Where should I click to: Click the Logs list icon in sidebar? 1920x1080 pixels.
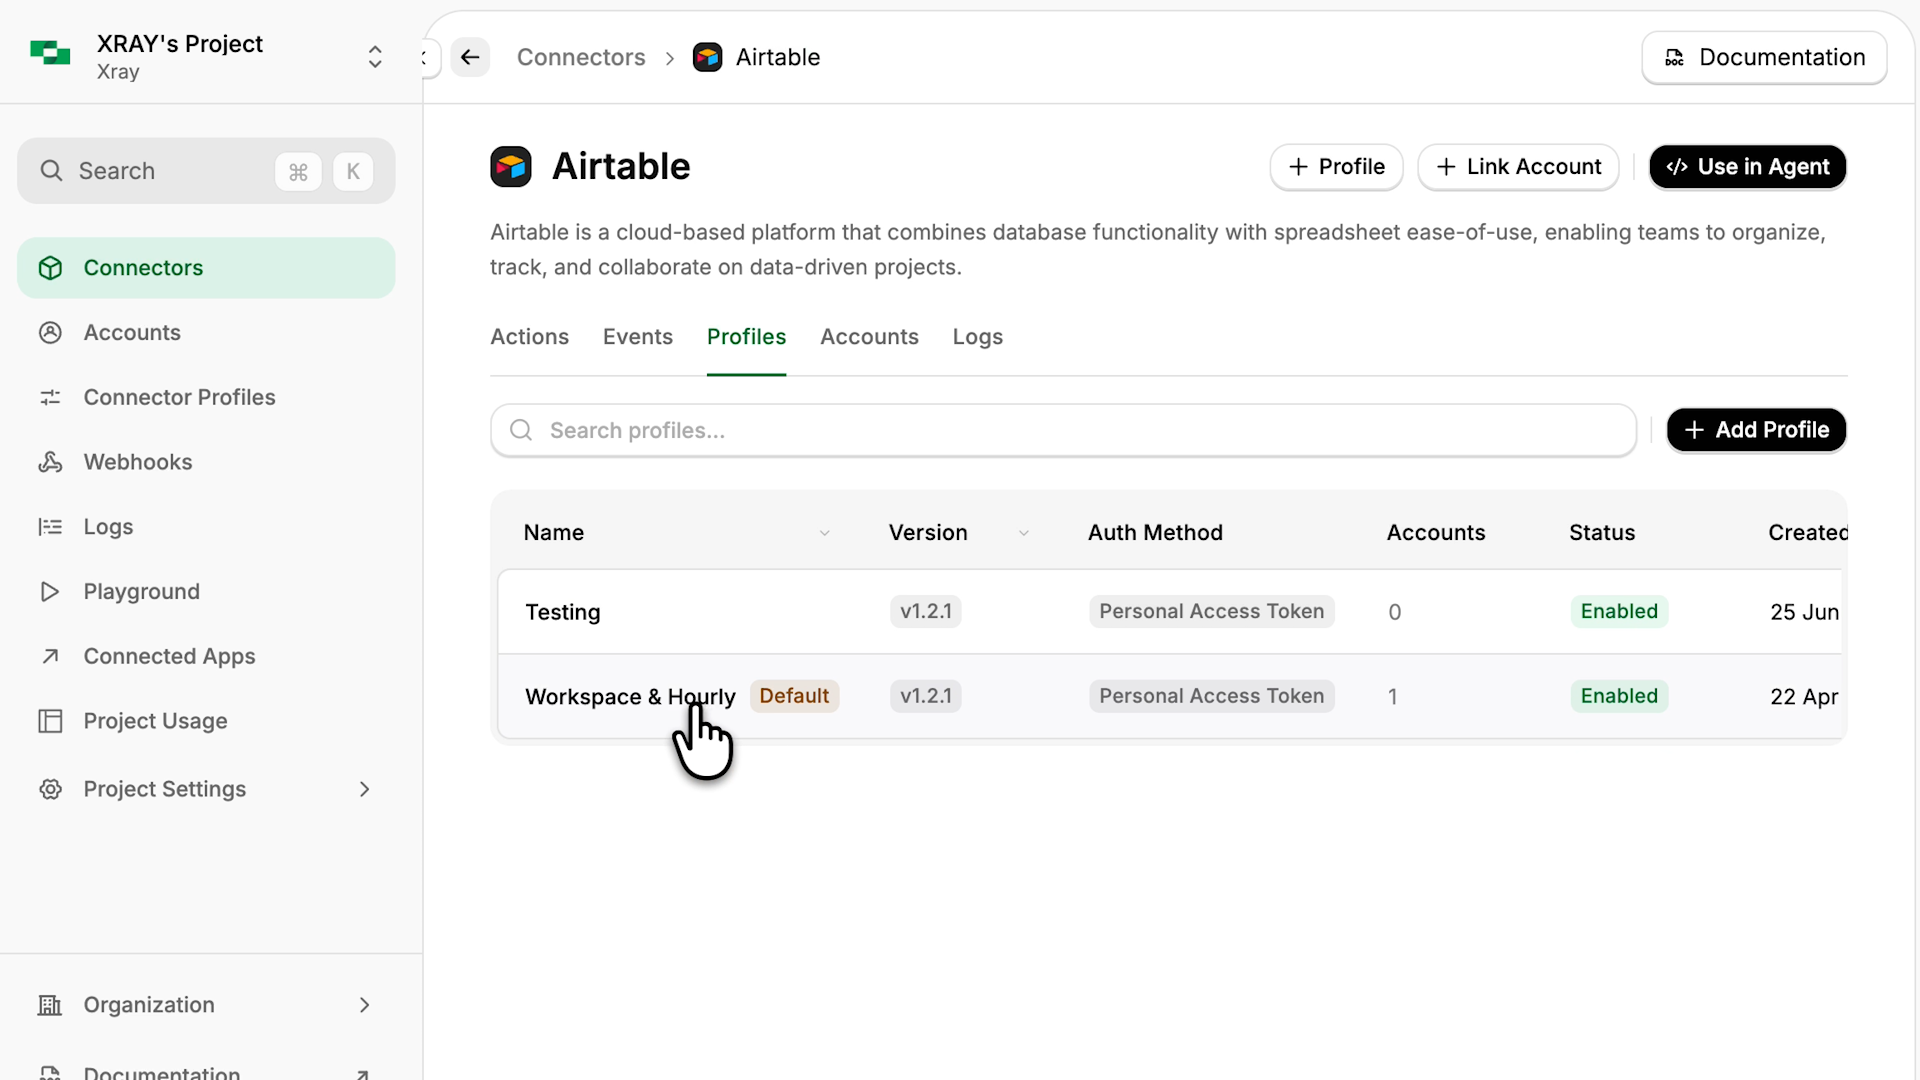[50, 527]
